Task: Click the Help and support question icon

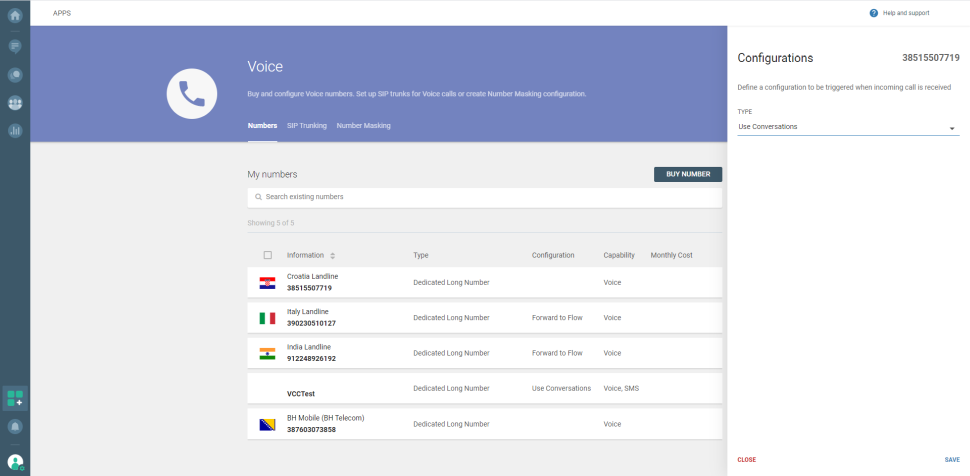Action: point(873,13)
